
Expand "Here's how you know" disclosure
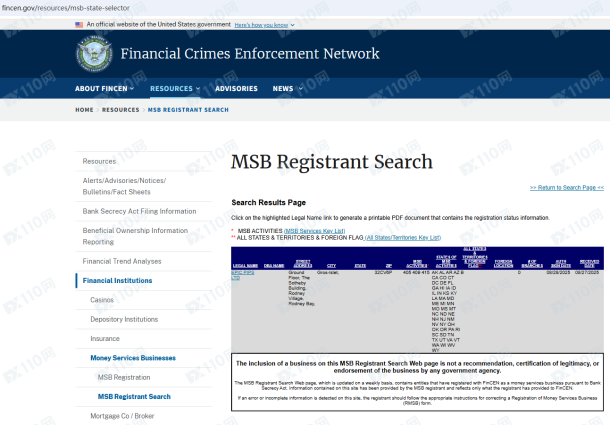[x=264, y=24]
